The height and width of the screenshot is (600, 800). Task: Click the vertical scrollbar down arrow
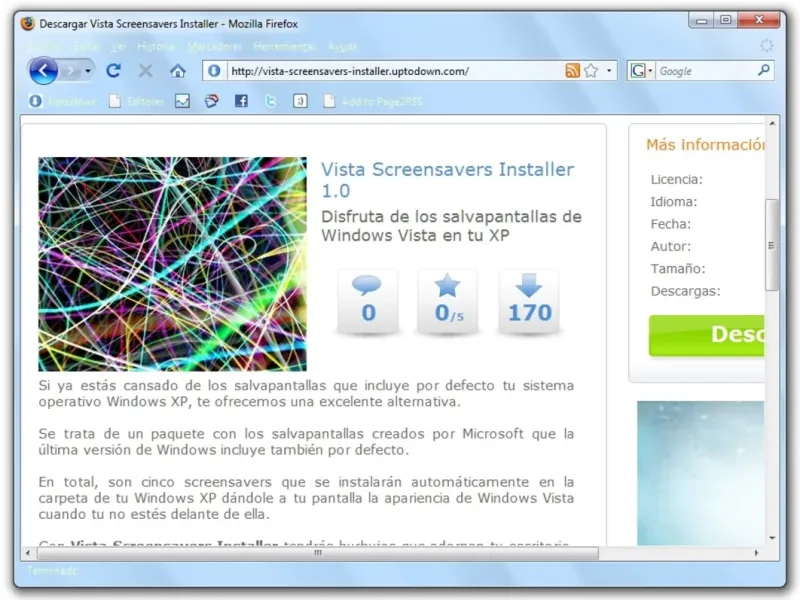tap(772, 538)
